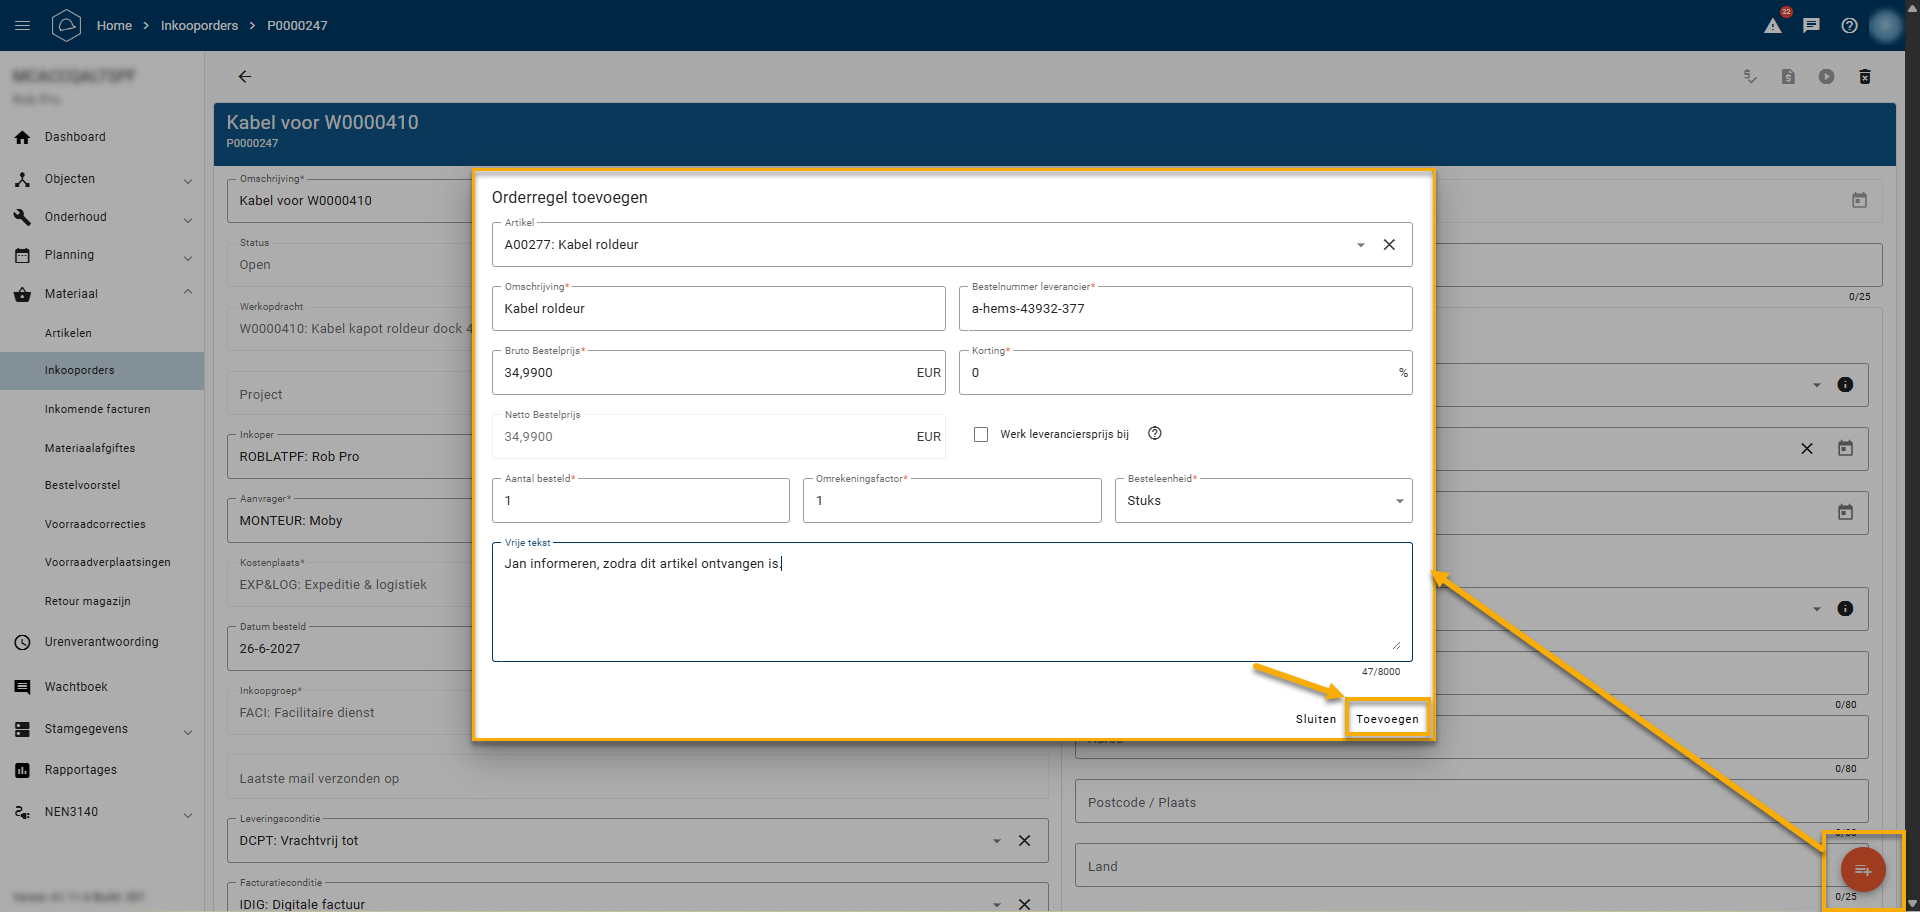Viewport: 1920px width, 912px height.
Task: Click the Toevoegen button
Action: (x=1386, y=719)
